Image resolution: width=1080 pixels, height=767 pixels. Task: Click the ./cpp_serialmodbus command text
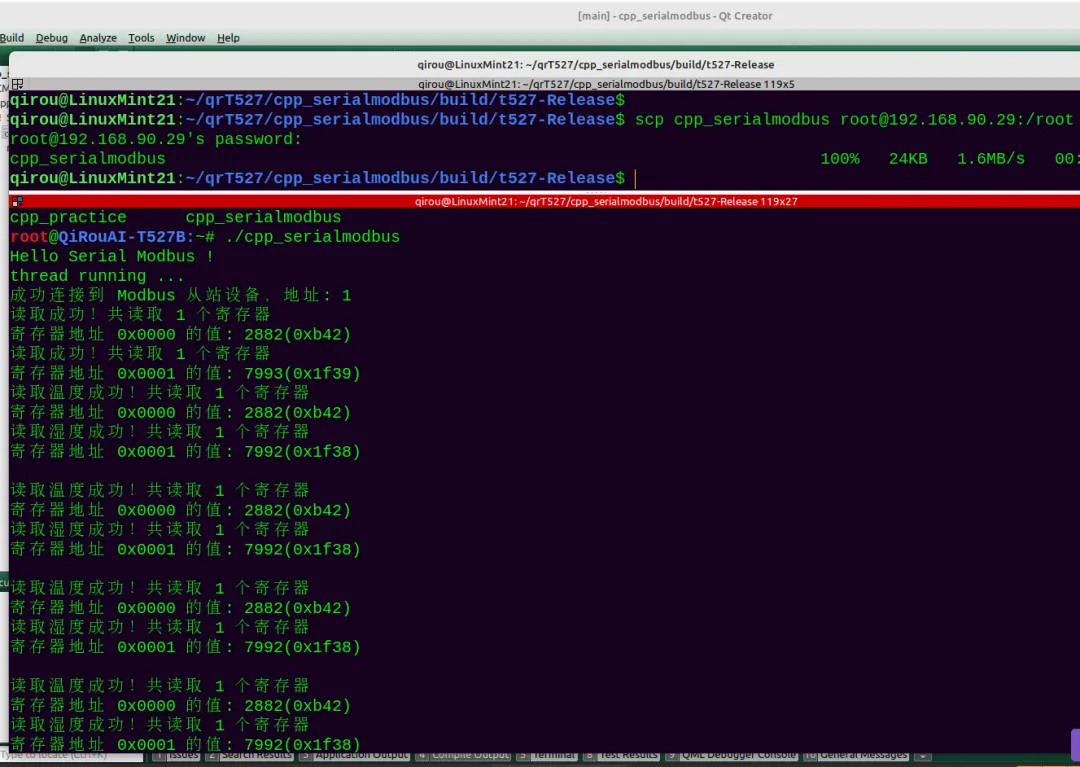[x=312, y=237]
